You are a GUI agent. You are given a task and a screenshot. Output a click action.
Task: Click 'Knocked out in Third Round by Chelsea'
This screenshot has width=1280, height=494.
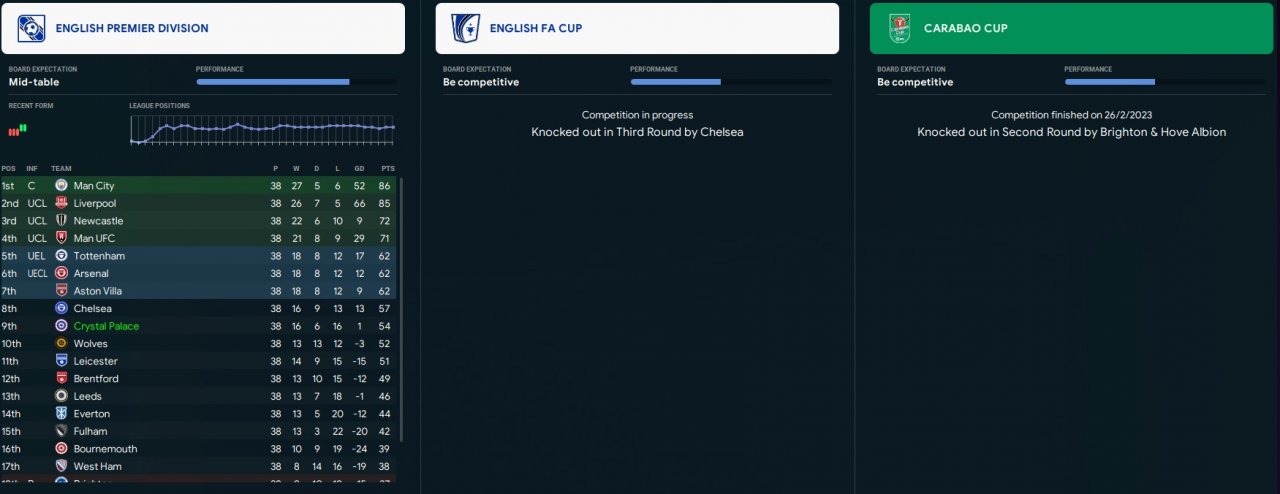[637, 132]
